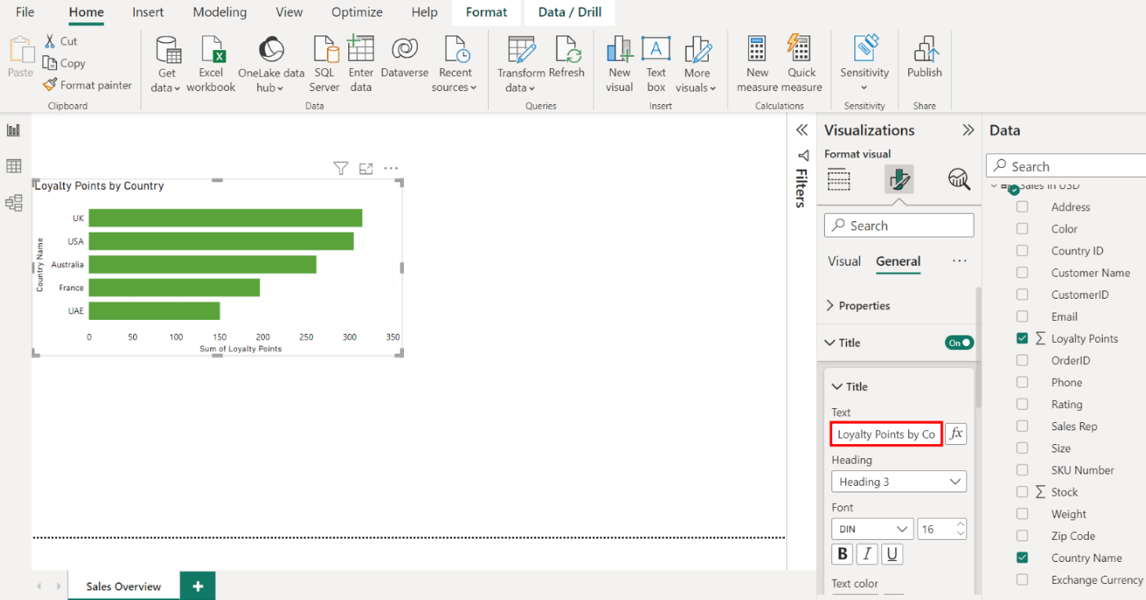Viewport: 1146px width, 600px height.
Task: Check the Sales Rep field
Action: (x=1022, y=426)
